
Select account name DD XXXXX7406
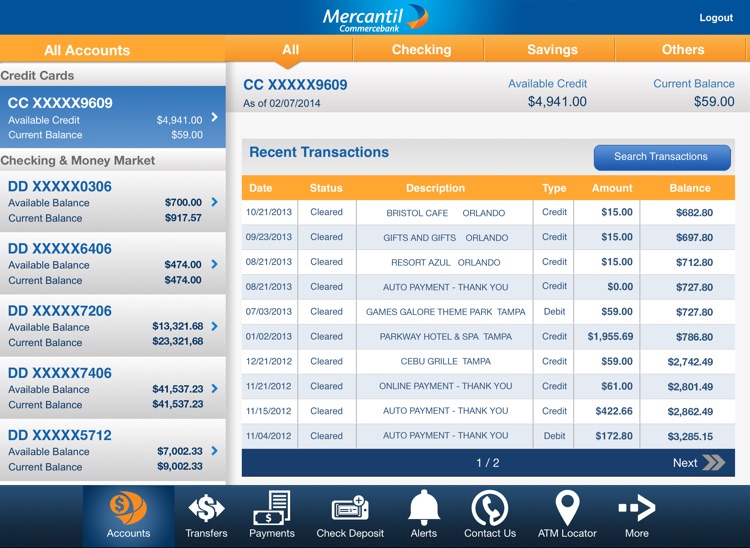point(60,373)
